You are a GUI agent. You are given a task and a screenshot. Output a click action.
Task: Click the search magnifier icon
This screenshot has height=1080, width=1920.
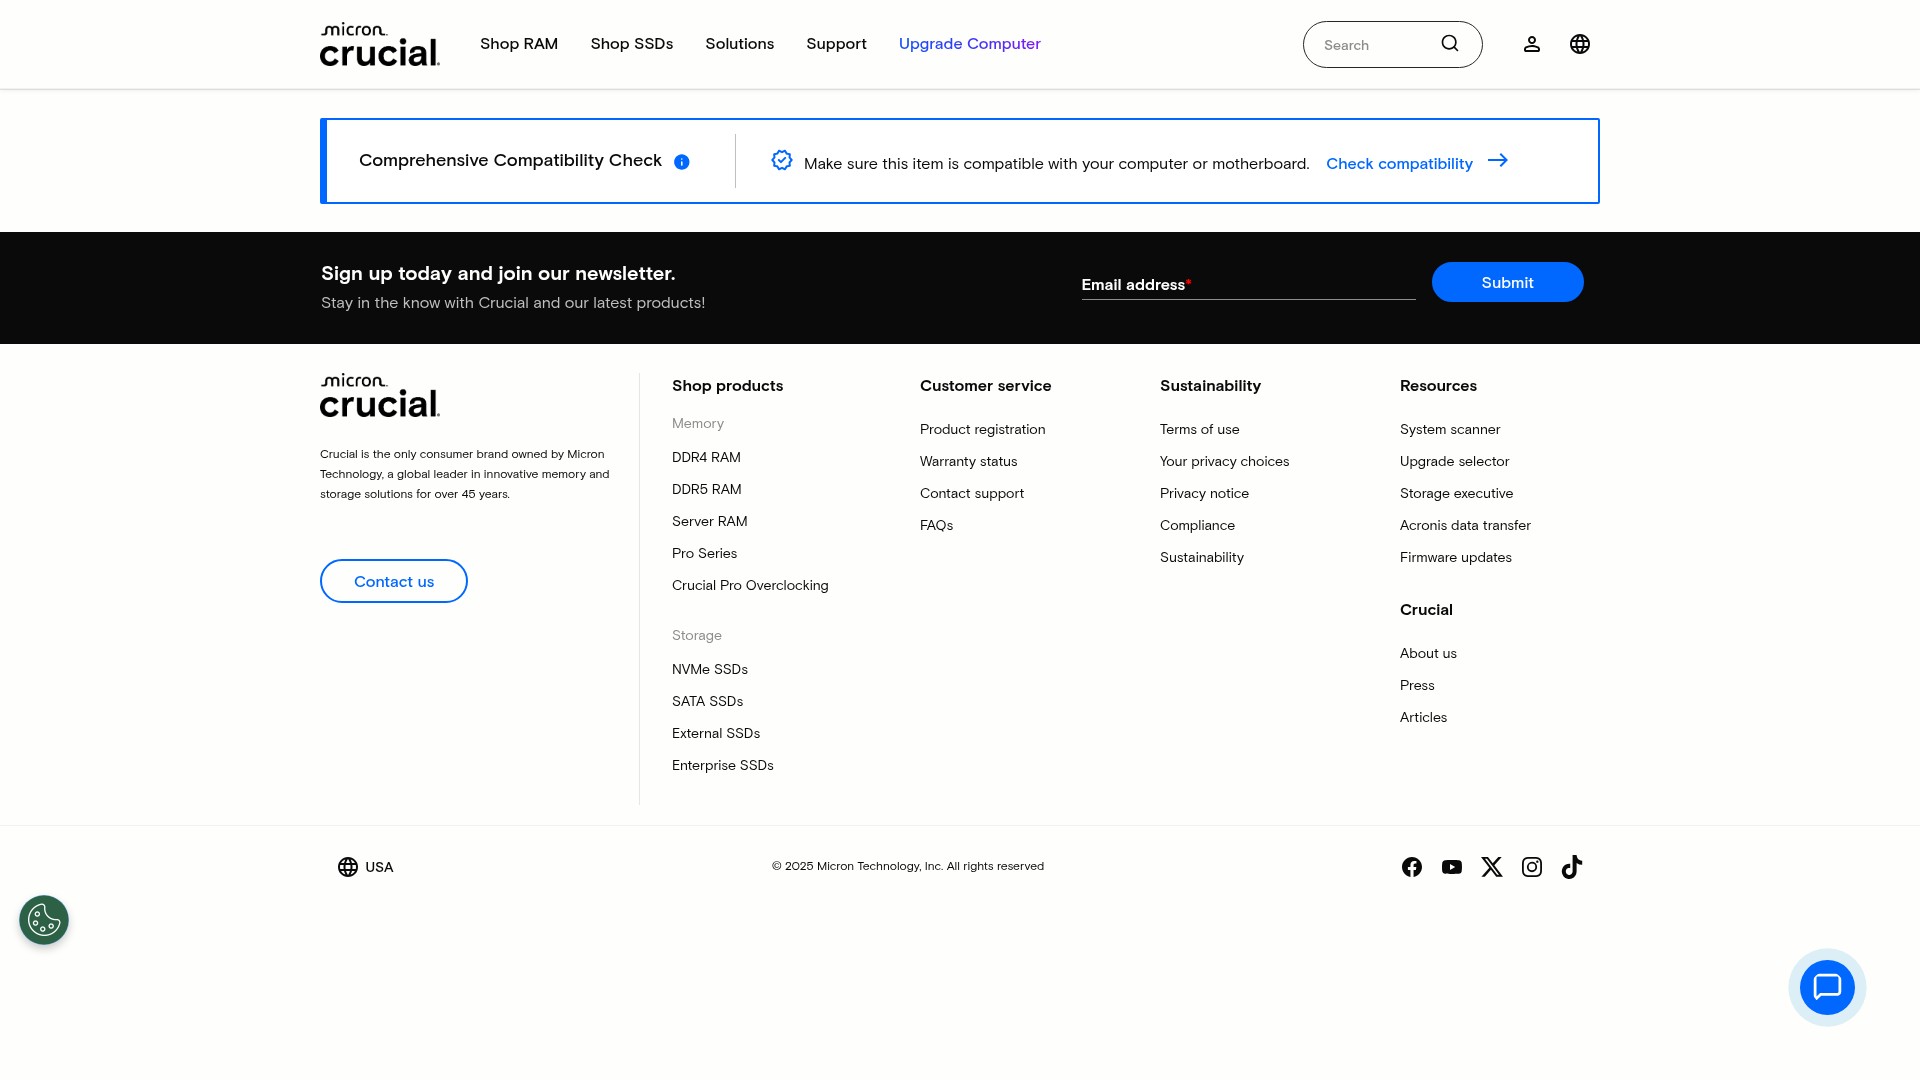click(1450, 44)
